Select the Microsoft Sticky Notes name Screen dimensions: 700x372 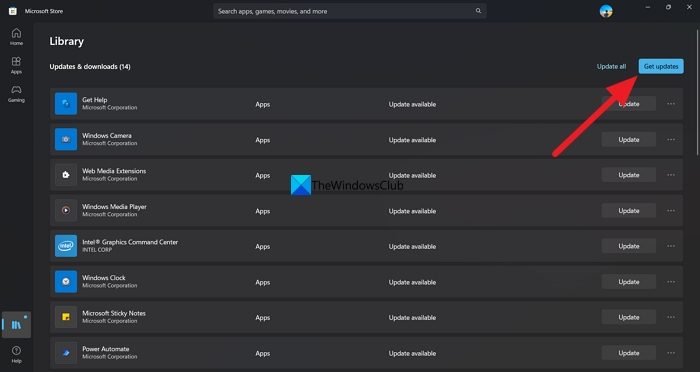click(x=114, y=313)
